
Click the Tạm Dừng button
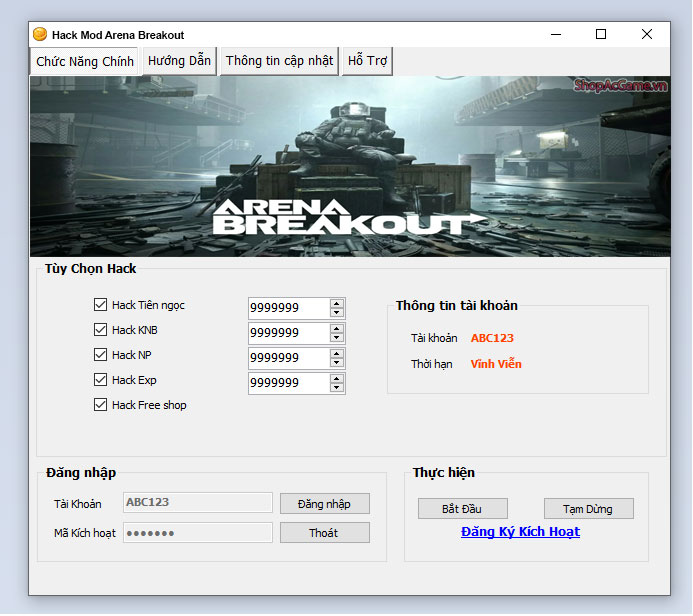pyautogui.click(x=589, y=509)
